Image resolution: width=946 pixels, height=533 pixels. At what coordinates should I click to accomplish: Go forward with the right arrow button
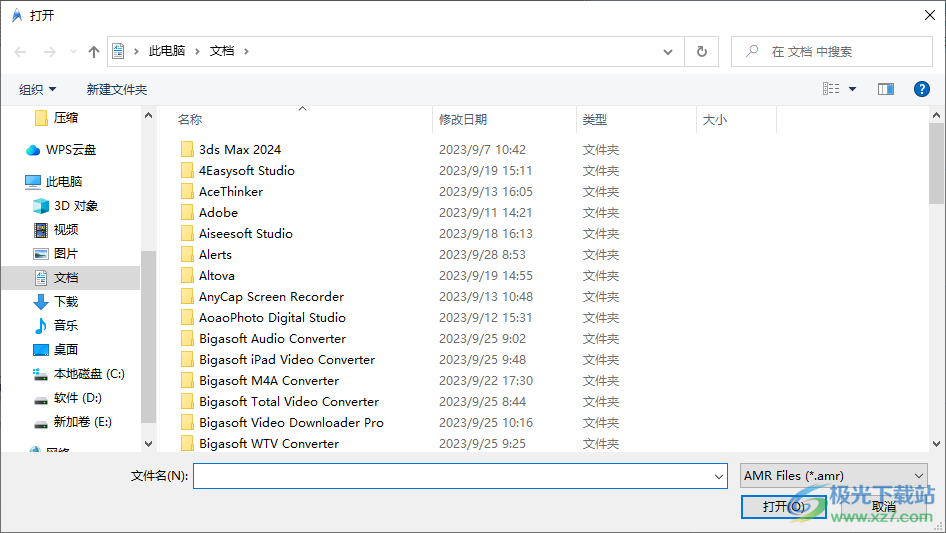pyautogui.click(x=49, y=52)
